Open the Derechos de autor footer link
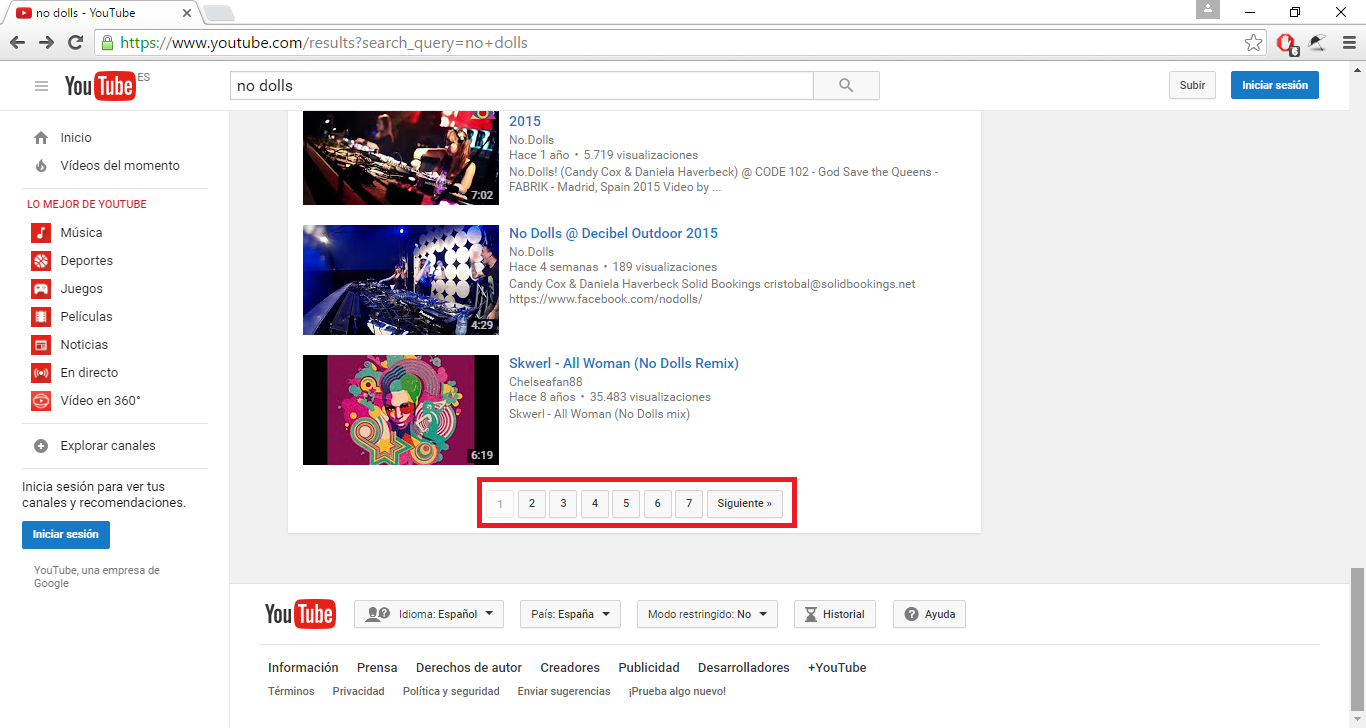 469,668
